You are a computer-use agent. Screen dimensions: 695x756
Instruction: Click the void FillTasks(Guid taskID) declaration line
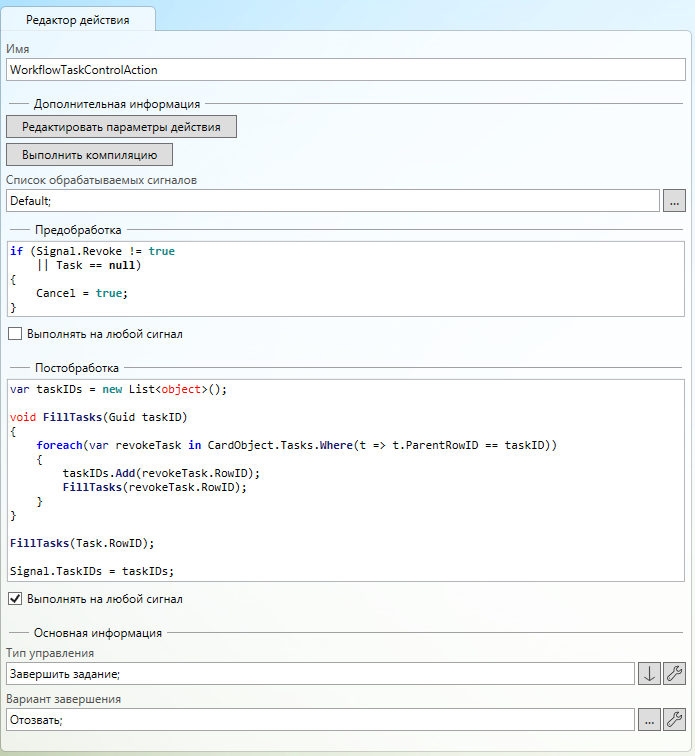click(x=99, y=416)
